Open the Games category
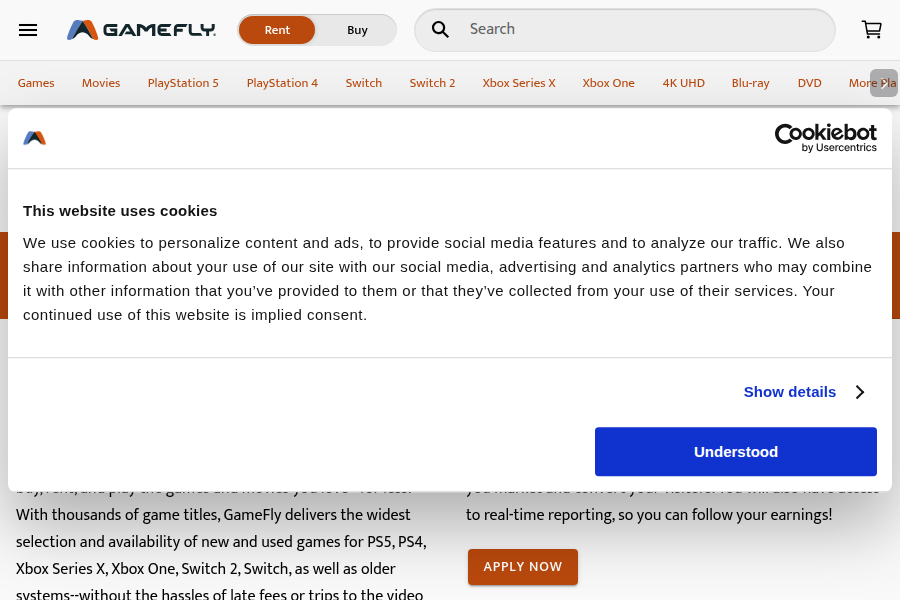Screen dimensions: 900x600 tap(36, 83)
